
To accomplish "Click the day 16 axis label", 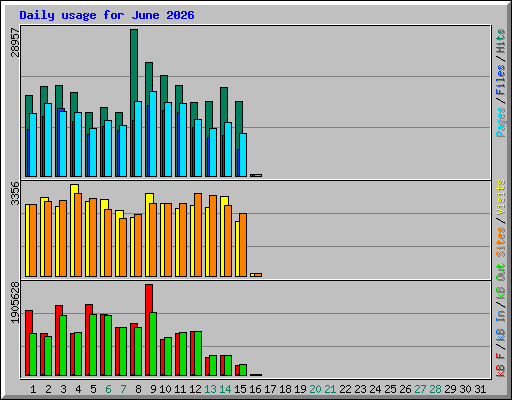I will tap(255, 389).
